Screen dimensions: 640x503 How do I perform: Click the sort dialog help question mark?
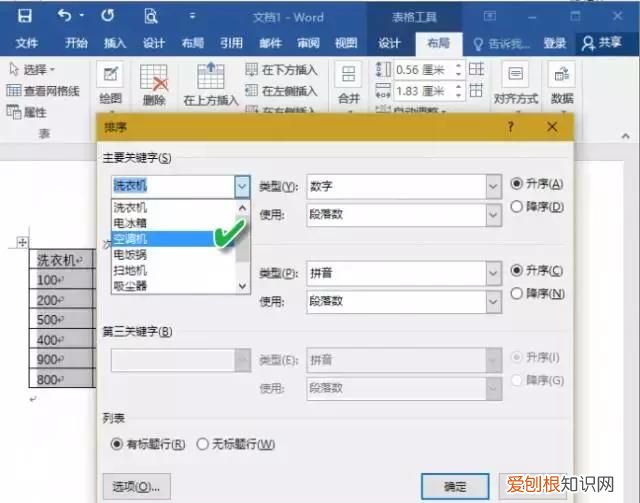[510, 127]
